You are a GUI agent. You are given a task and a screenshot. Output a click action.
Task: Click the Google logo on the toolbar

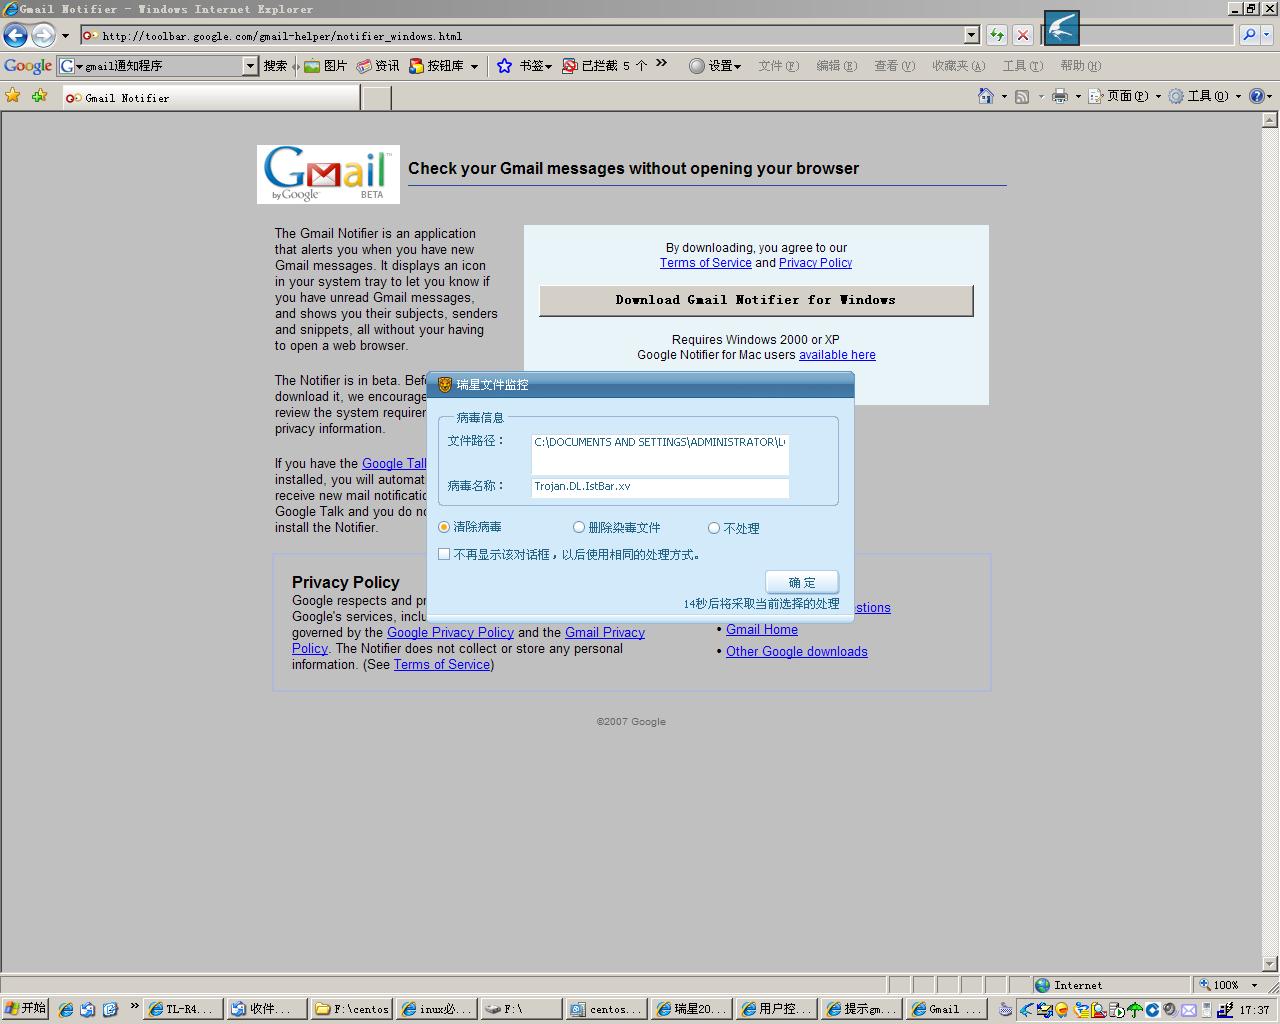click(x=28, y=66)
